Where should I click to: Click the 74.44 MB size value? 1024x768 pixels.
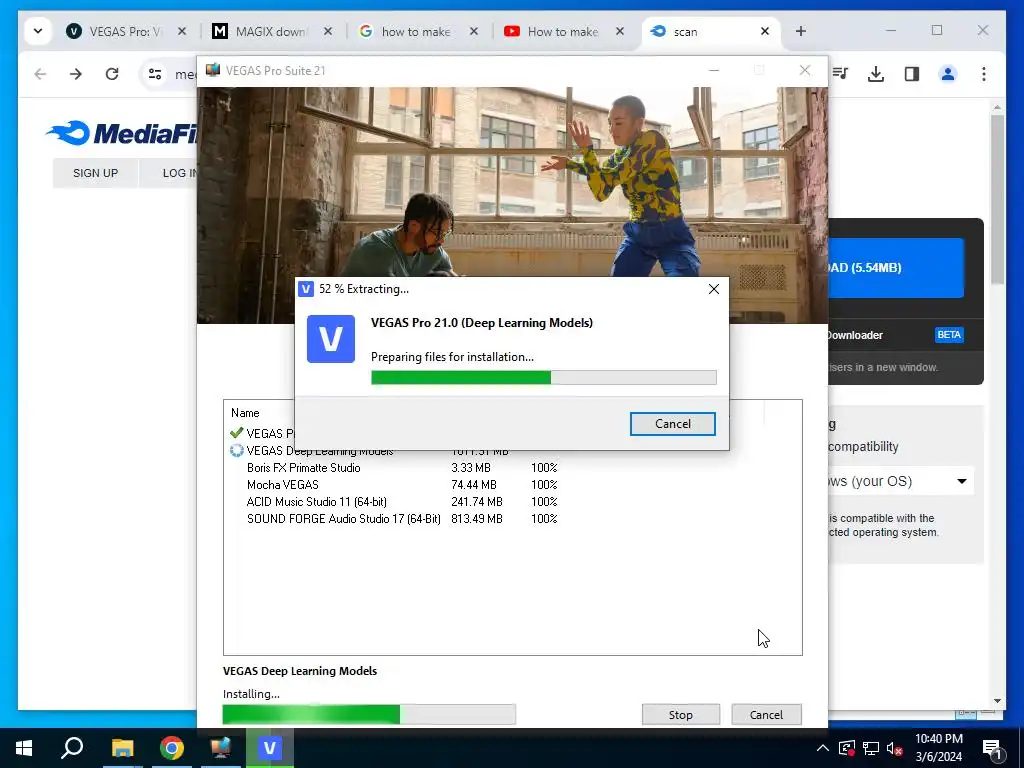pos(473,485)
